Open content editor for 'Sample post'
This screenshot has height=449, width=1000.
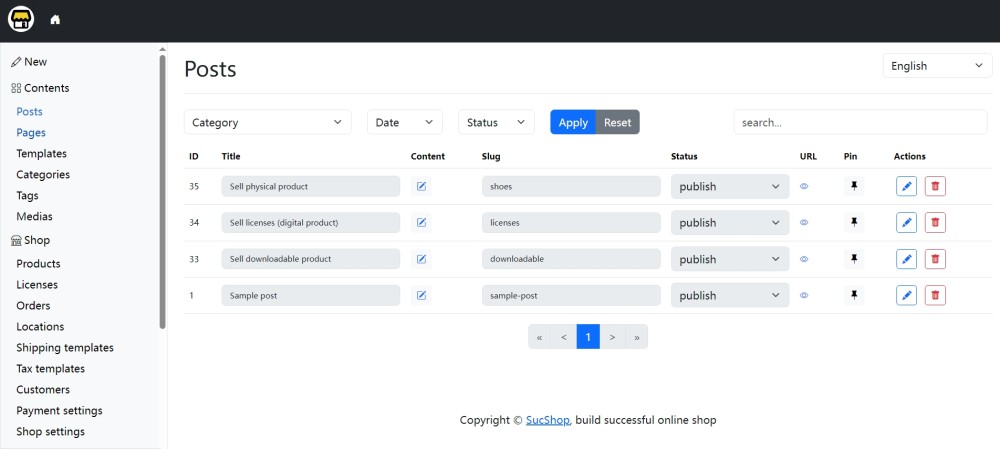coord(421,295)
